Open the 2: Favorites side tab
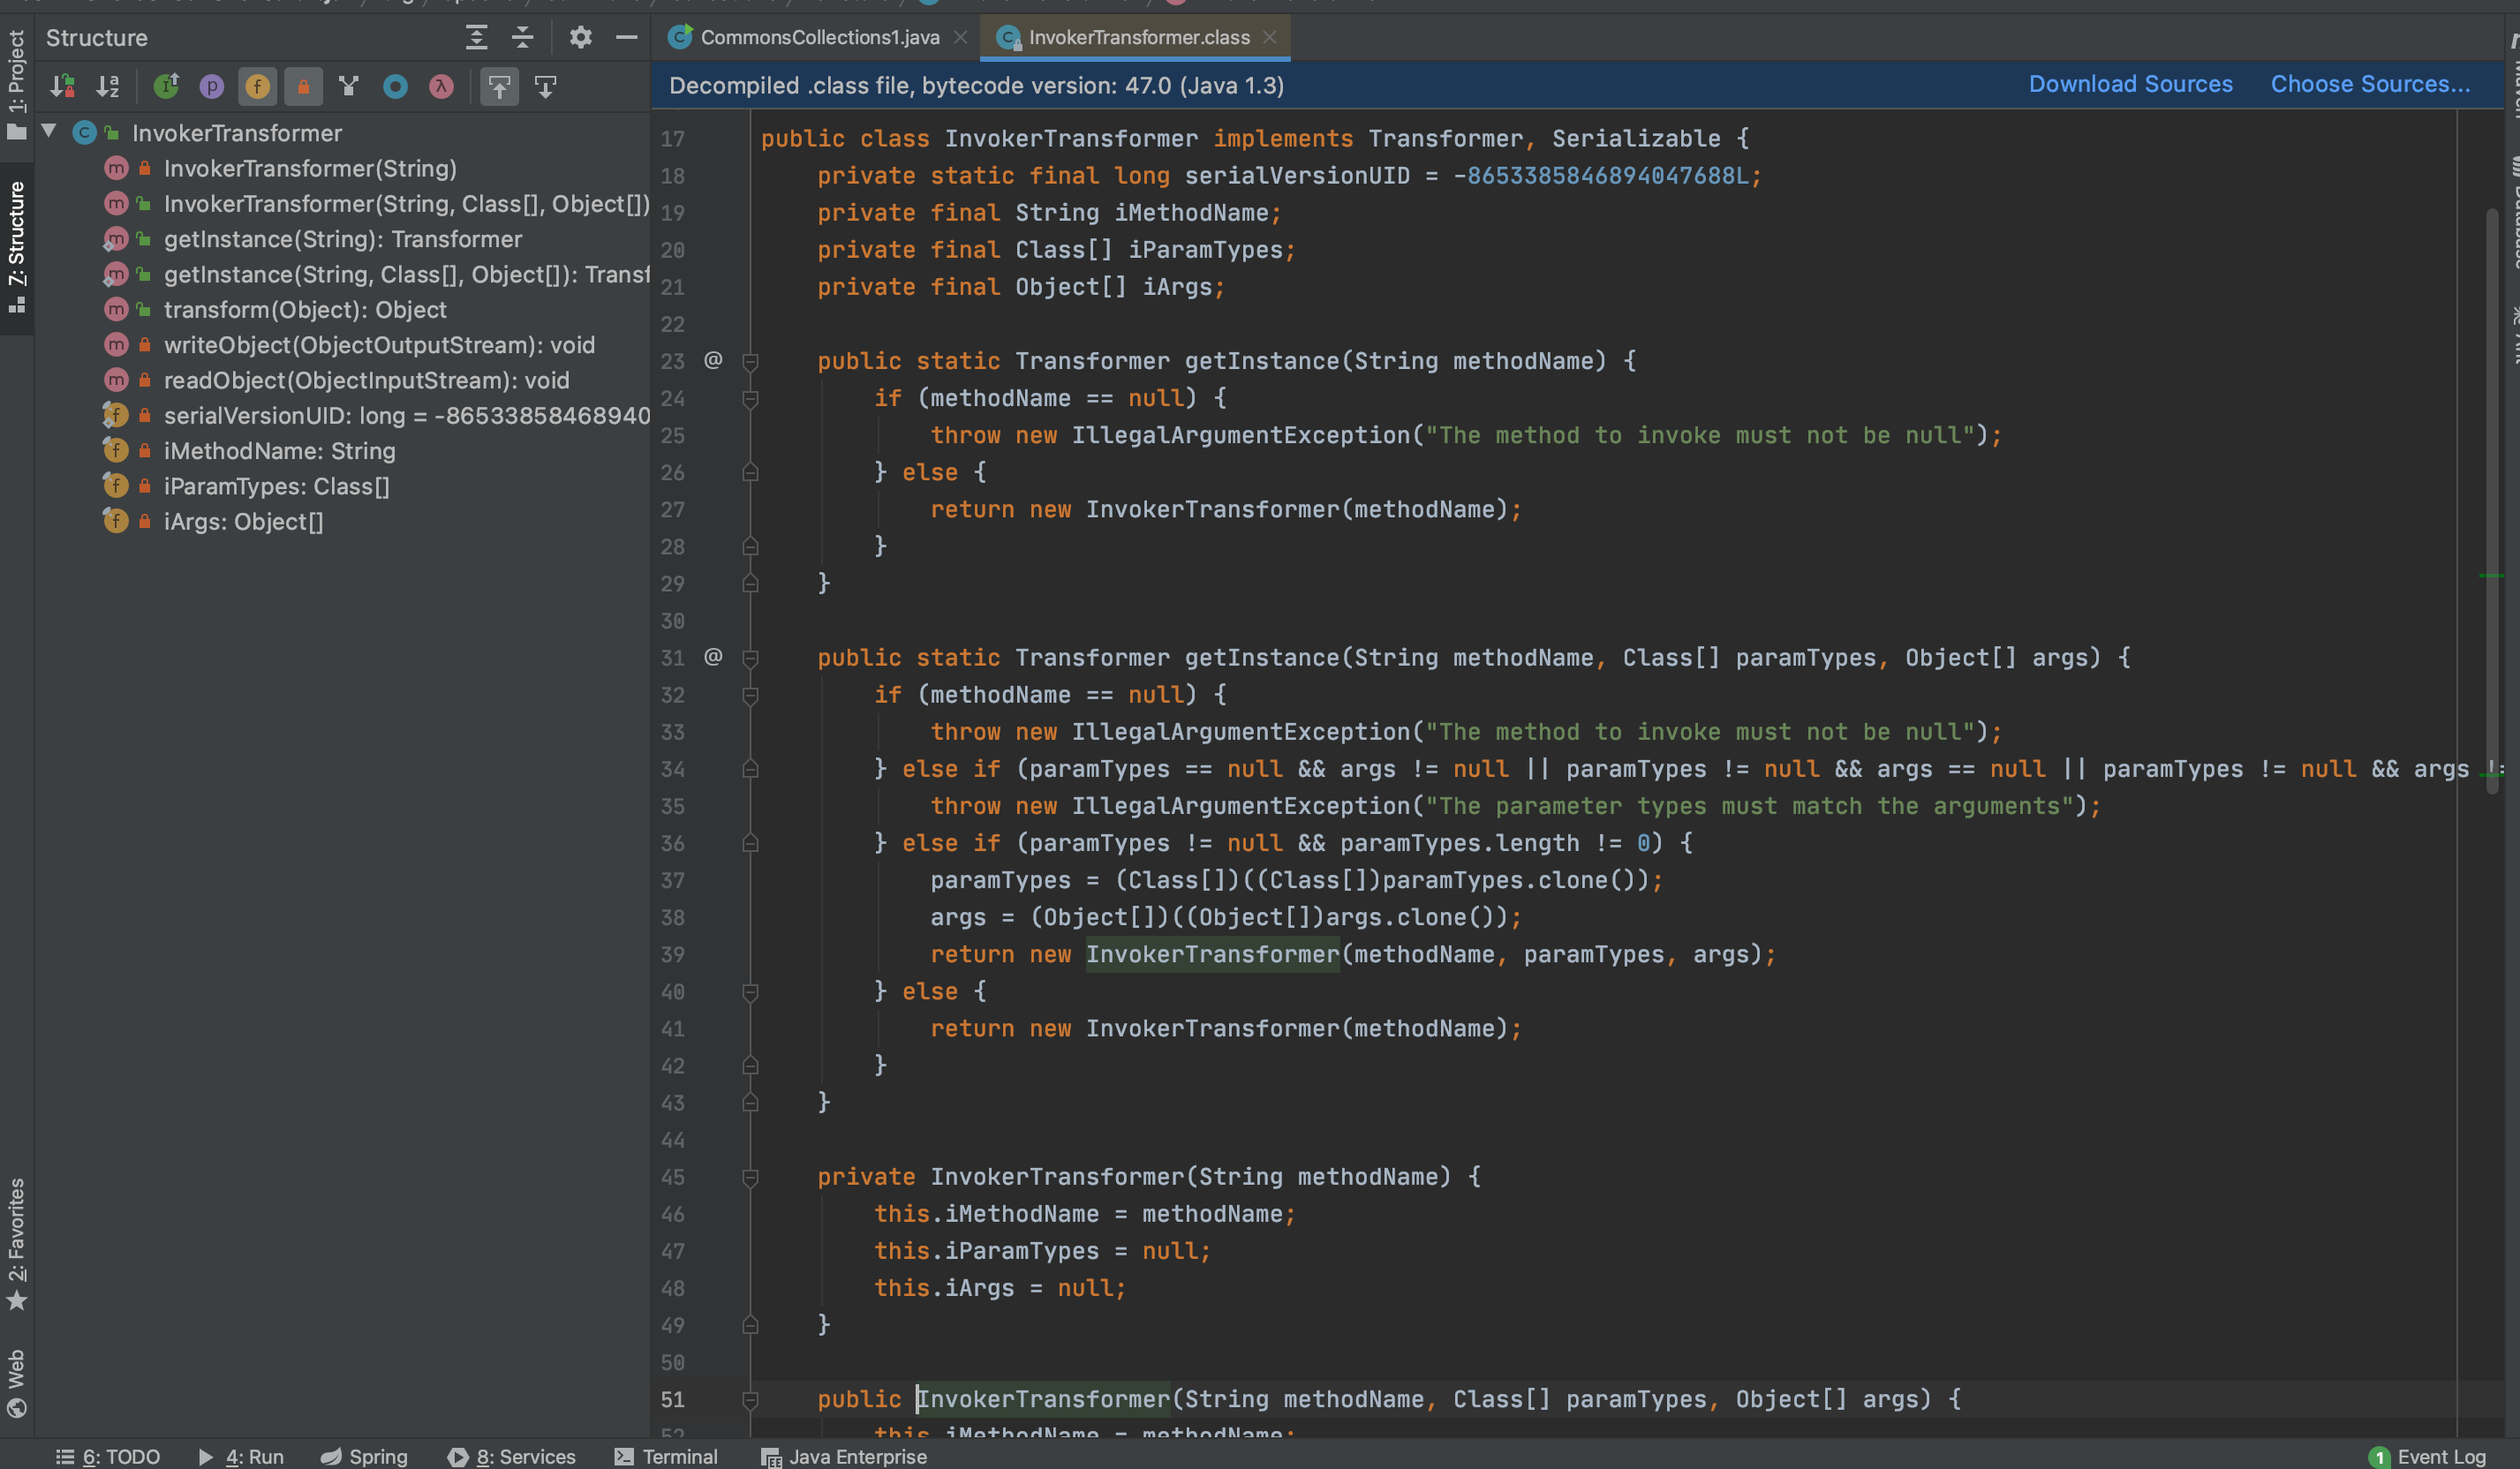The image size is (2520, 1469). (x=16, y=1244)
